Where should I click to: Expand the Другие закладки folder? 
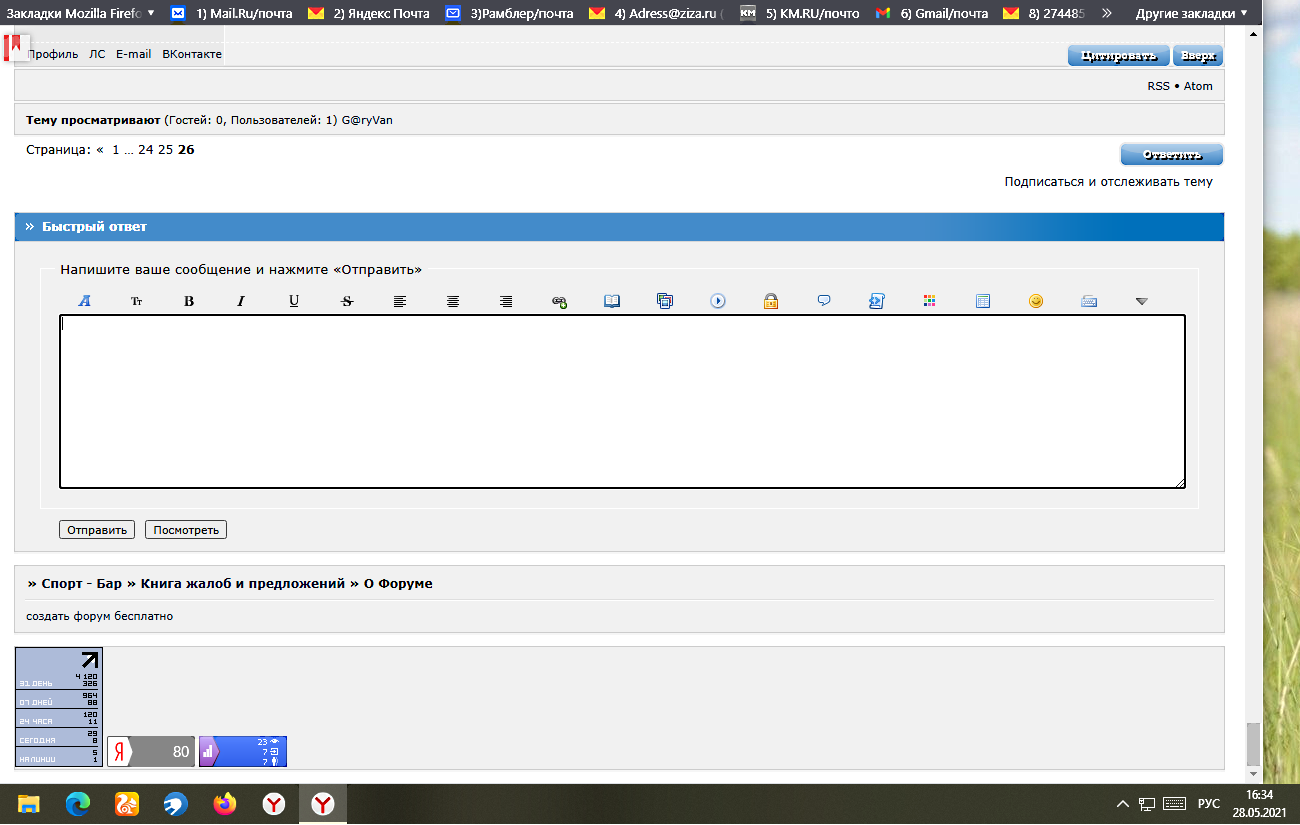1192,14
